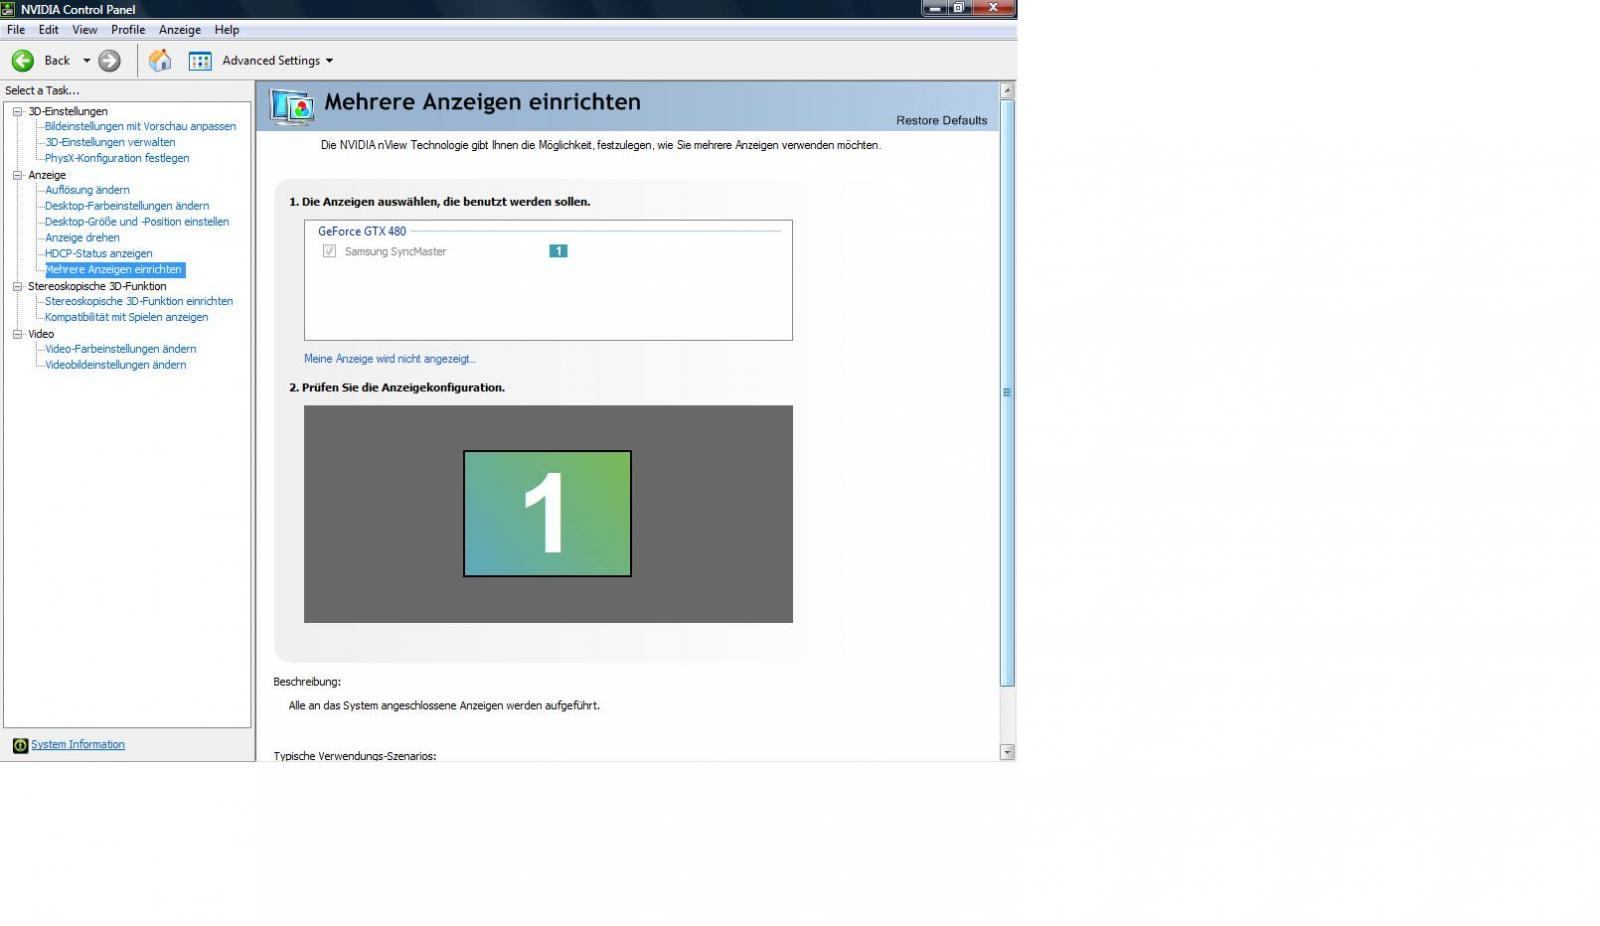
Task: Click the 'Video' category label
Action: coord(41,334)
